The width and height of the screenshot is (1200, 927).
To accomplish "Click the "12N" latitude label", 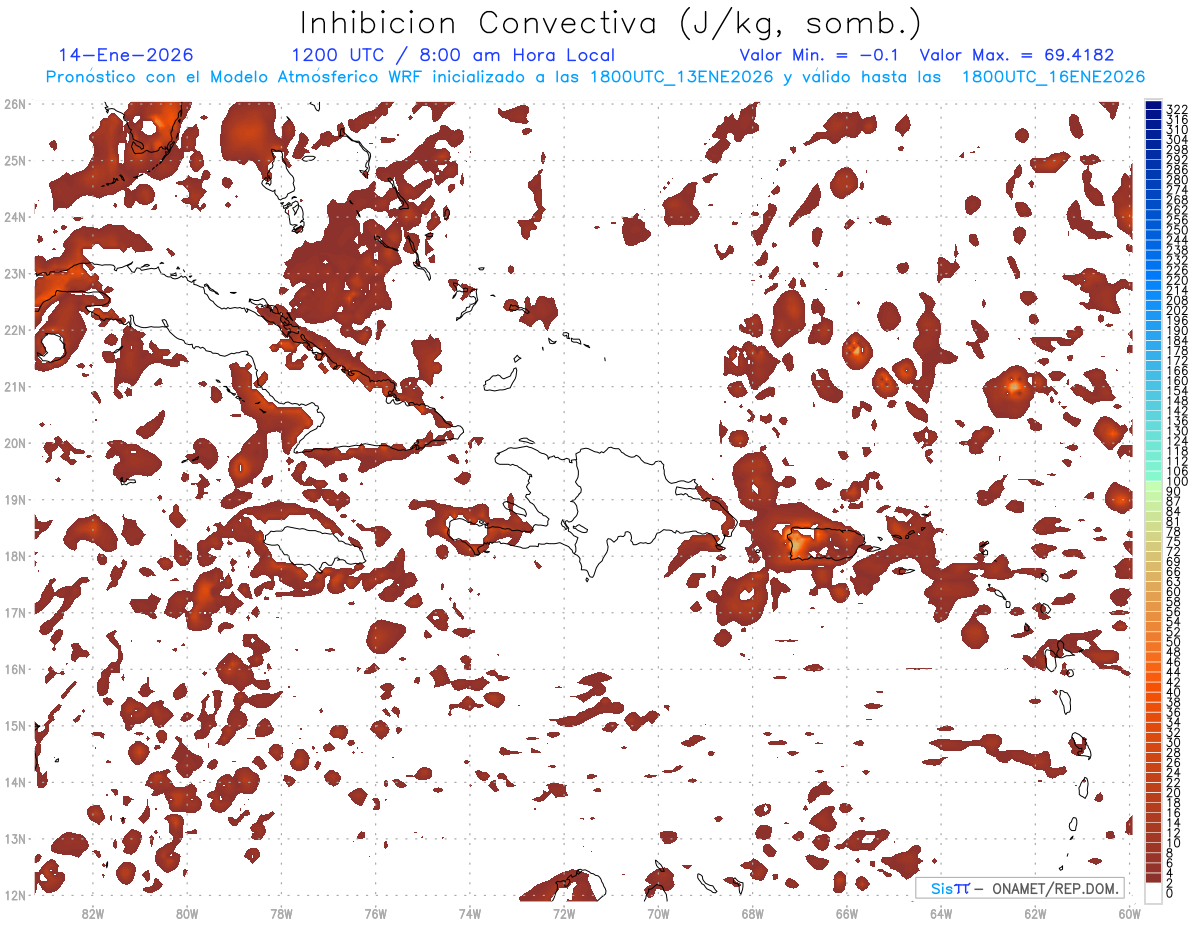I will [15, 895].
